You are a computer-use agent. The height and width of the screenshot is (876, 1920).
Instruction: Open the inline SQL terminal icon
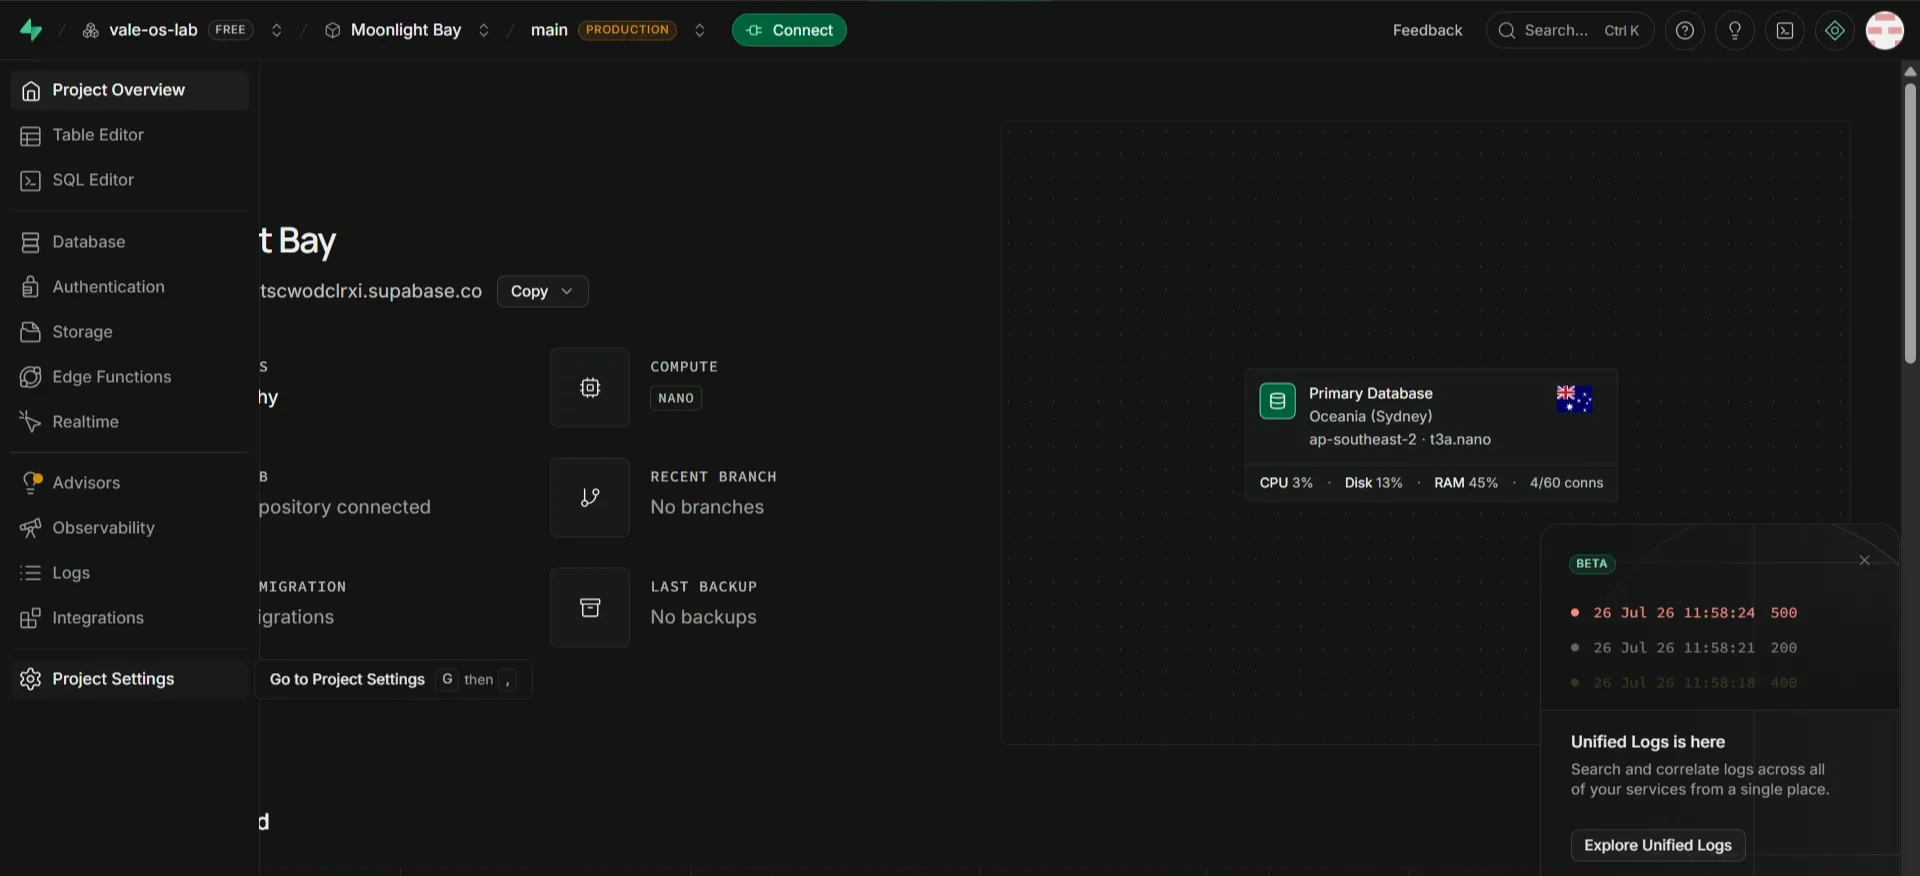pyautogui.click(x=1785, y=30)
